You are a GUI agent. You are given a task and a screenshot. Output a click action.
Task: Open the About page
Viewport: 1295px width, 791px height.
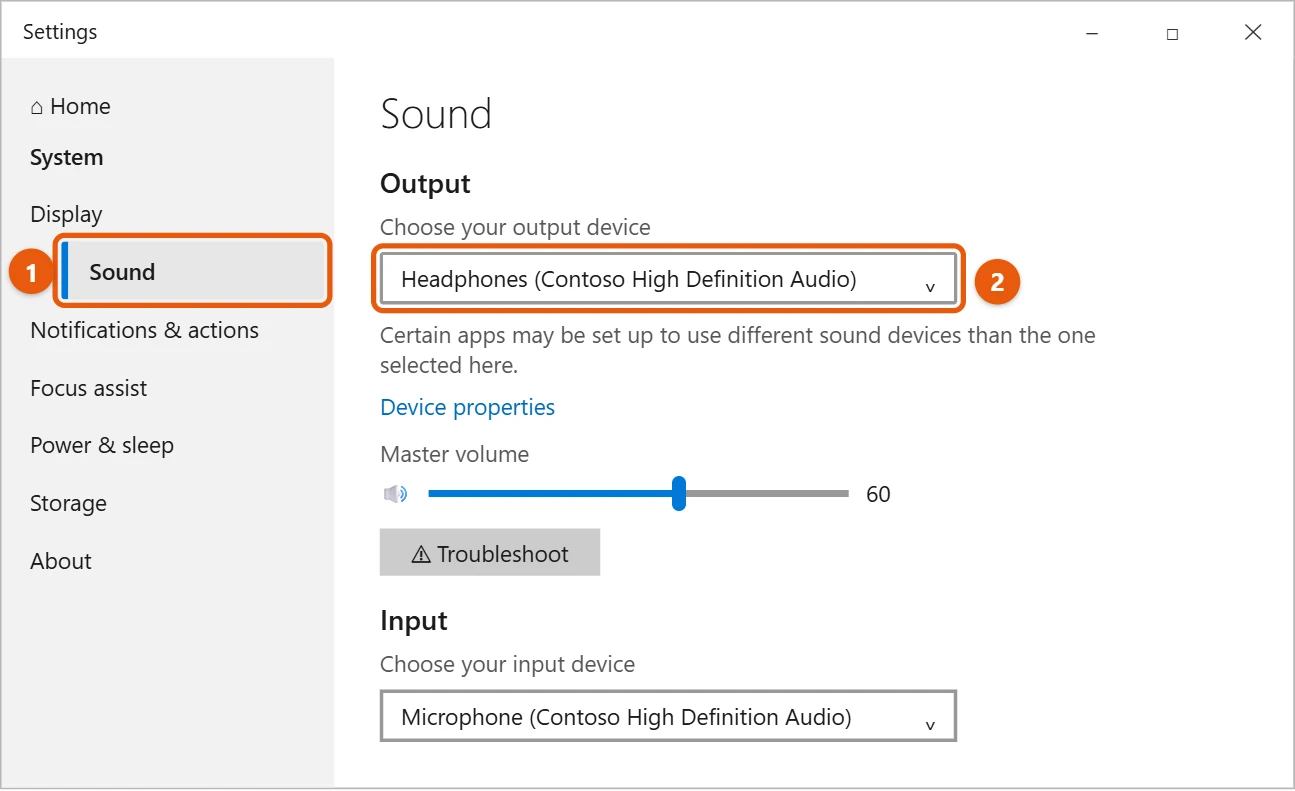[61, 561]
